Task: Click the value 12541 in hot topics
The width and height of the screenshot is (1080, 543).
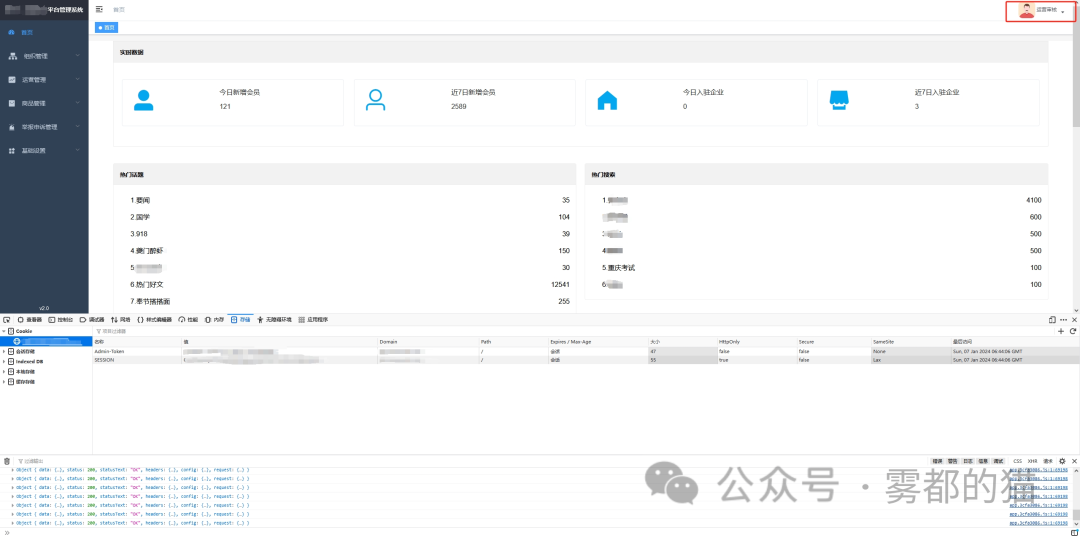Action: [560, 285]
